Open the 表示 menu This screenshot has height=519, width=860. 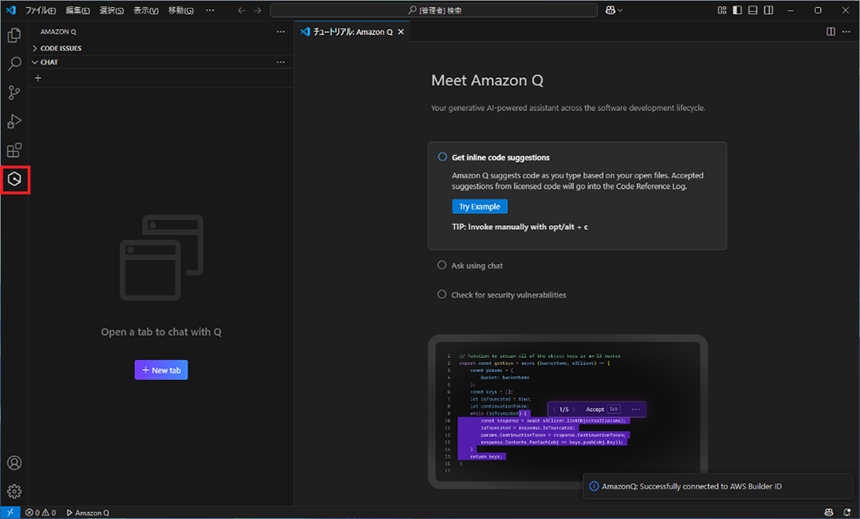point(146,10)
